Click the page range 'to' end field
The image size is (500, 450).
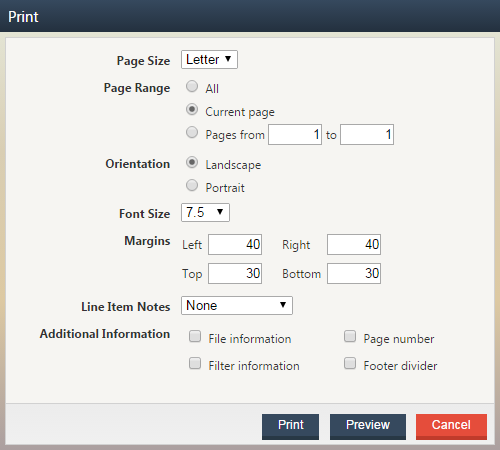pos(367,135)
